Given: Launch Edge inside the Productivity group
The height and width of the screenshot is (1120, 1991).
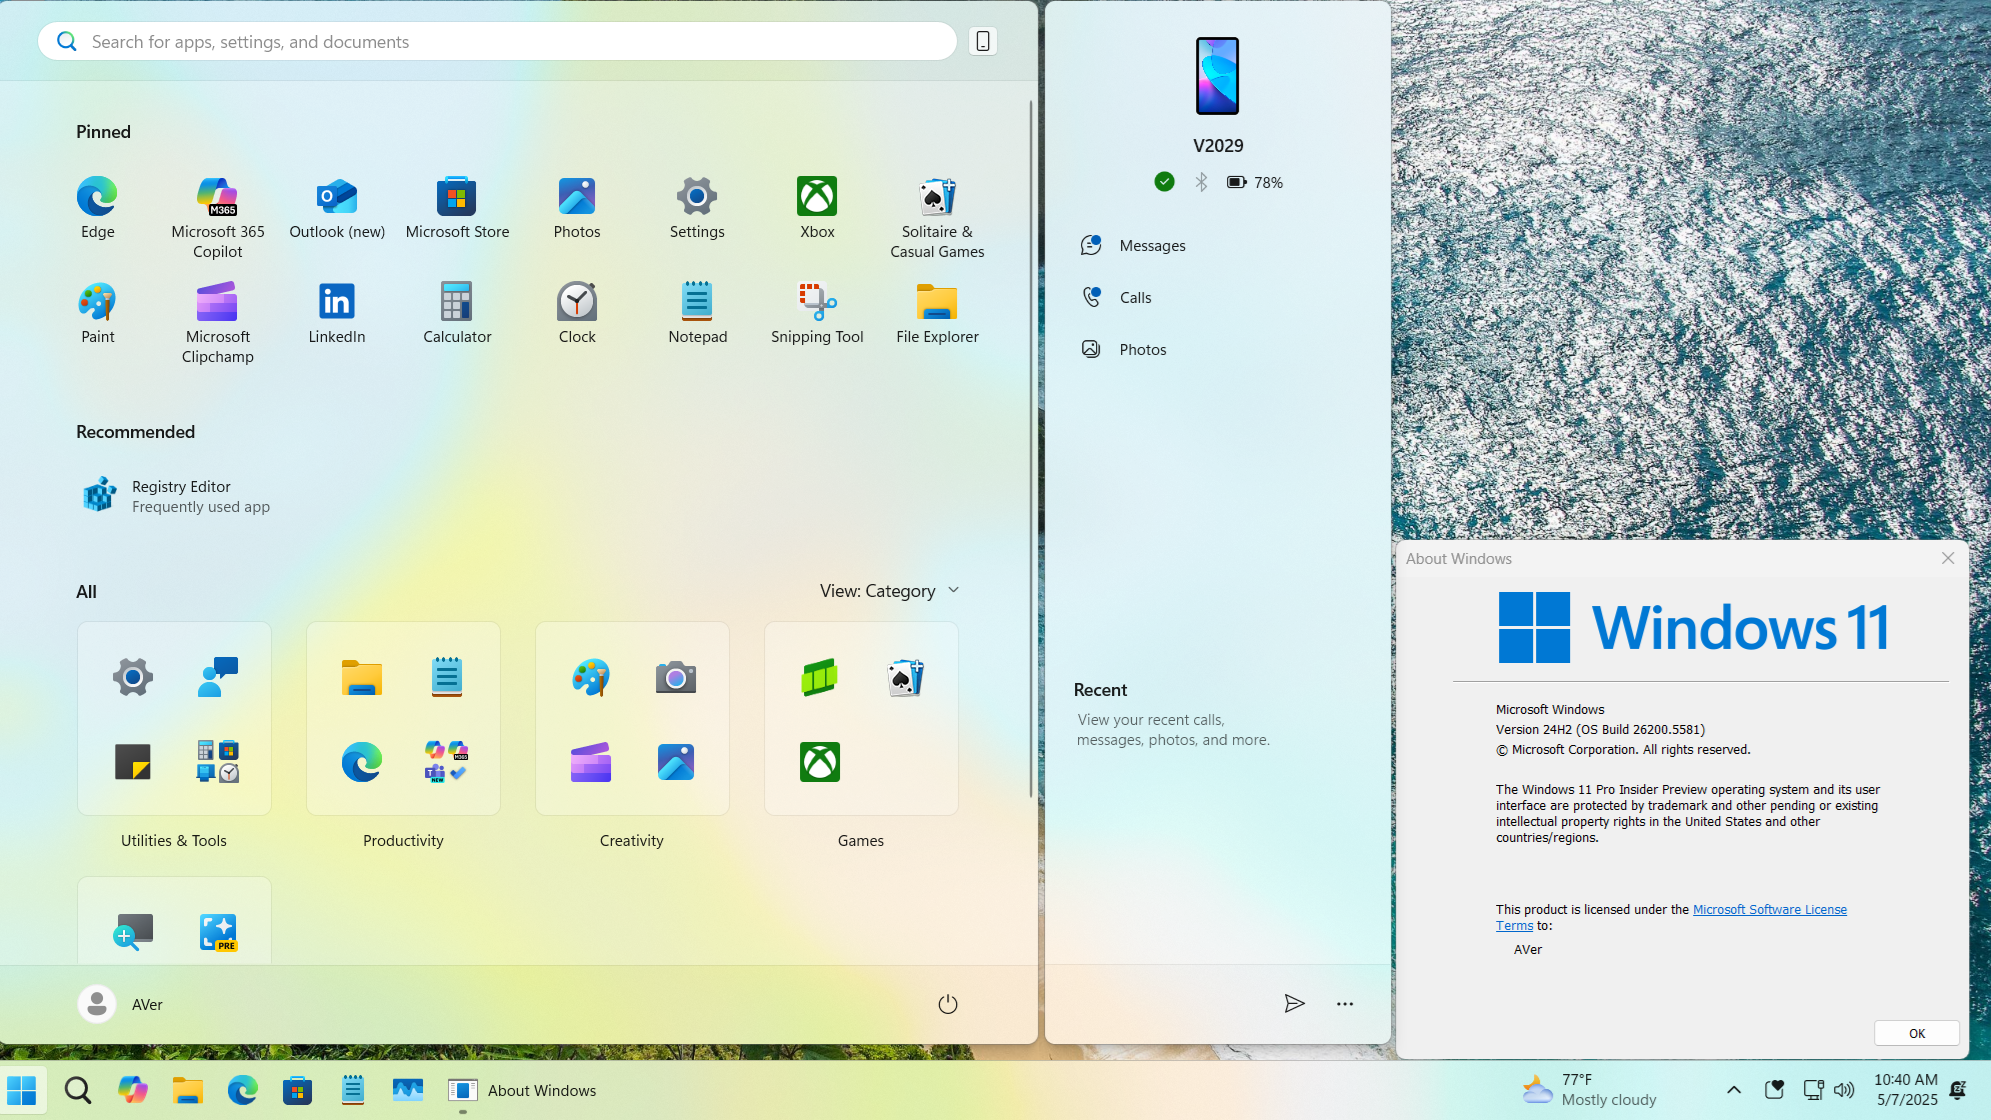Looking at the screenshot, I should coord(361,762).
